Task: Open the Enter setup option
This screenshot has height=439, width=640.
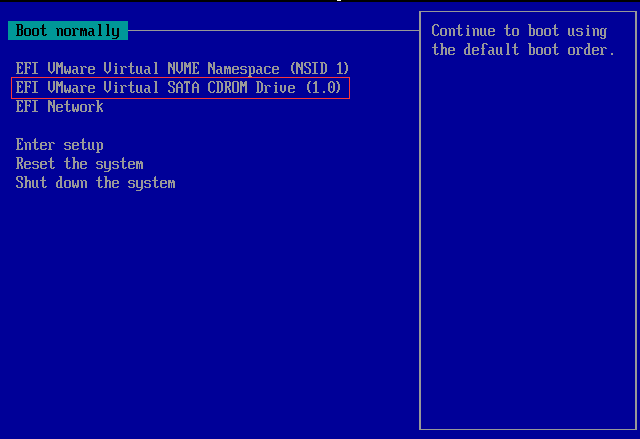Action: [x=60, y=144]
